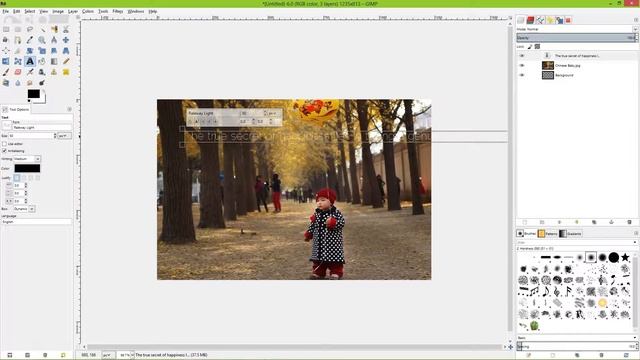Open the Tool Options panel menu arrow
Screen dimensions: 640x360
[x=69, y=109]
